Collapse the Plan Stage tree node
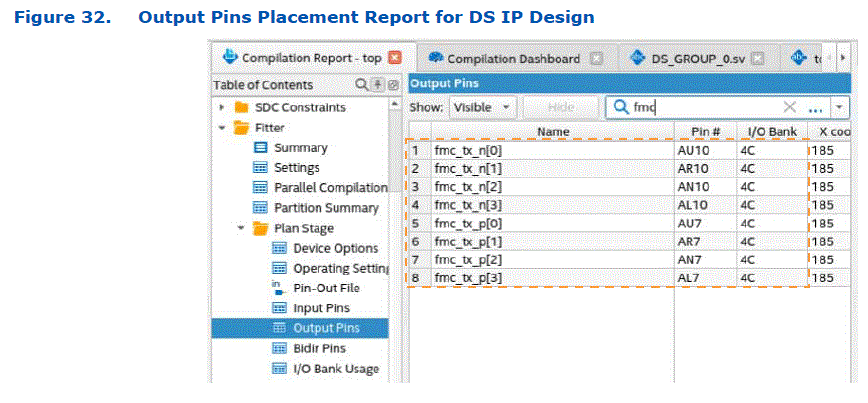This screenshot has height=403, width=868. coord(241,228)
